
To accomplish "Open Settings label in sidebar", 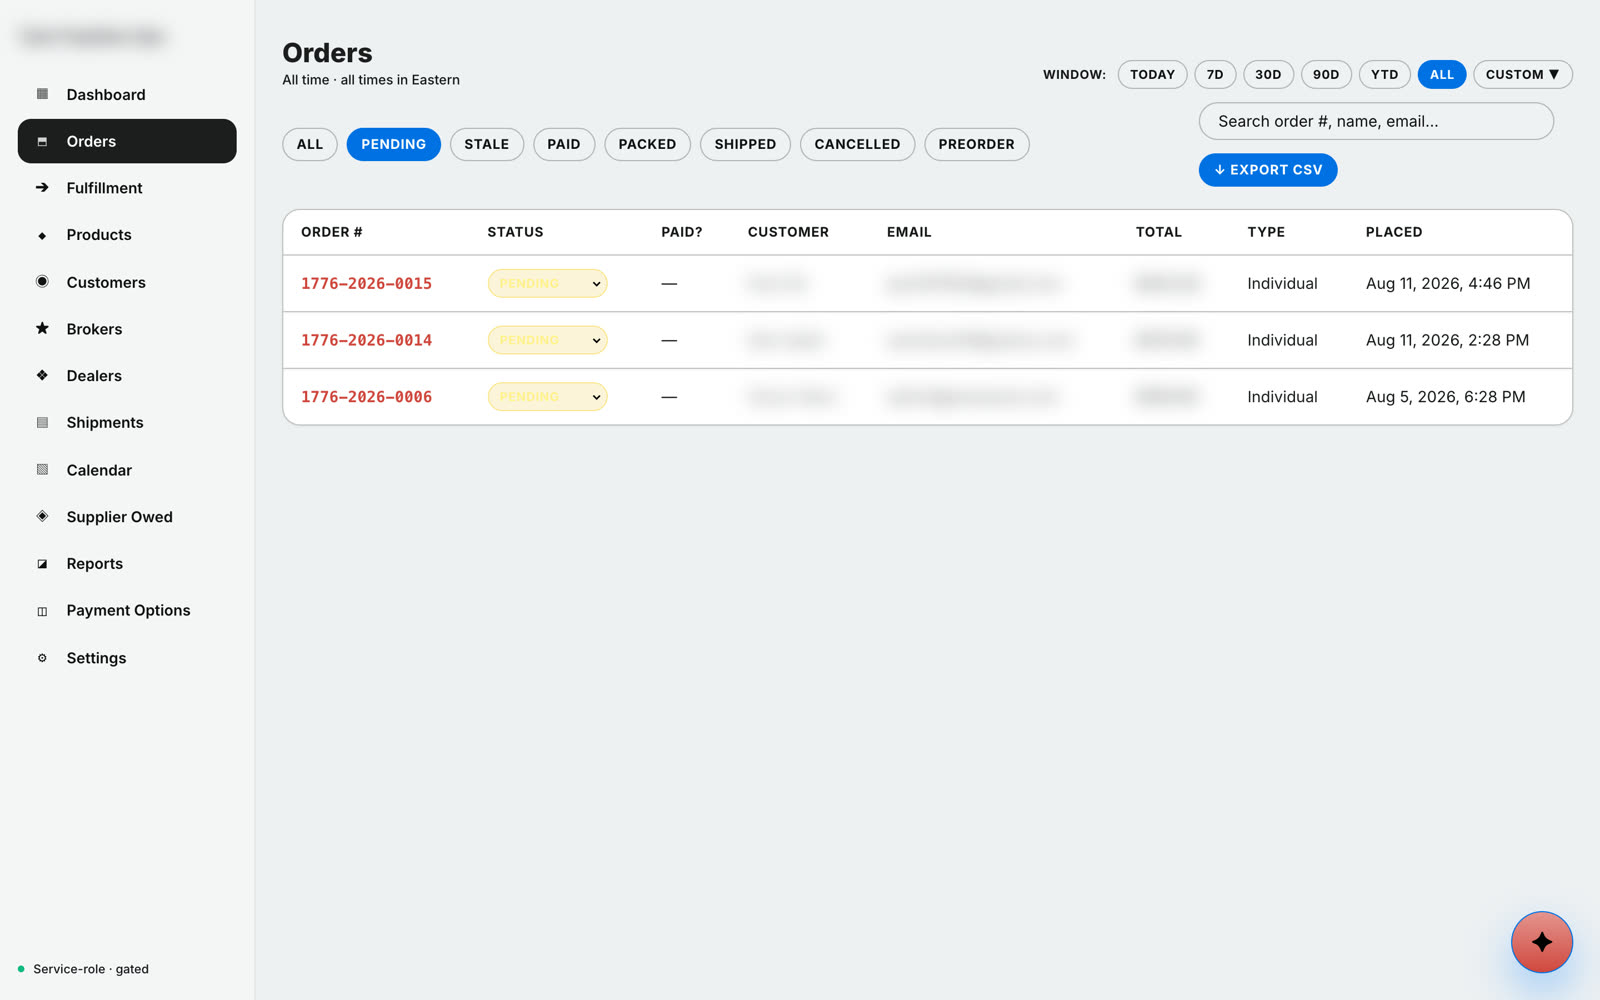I will 96,658.
